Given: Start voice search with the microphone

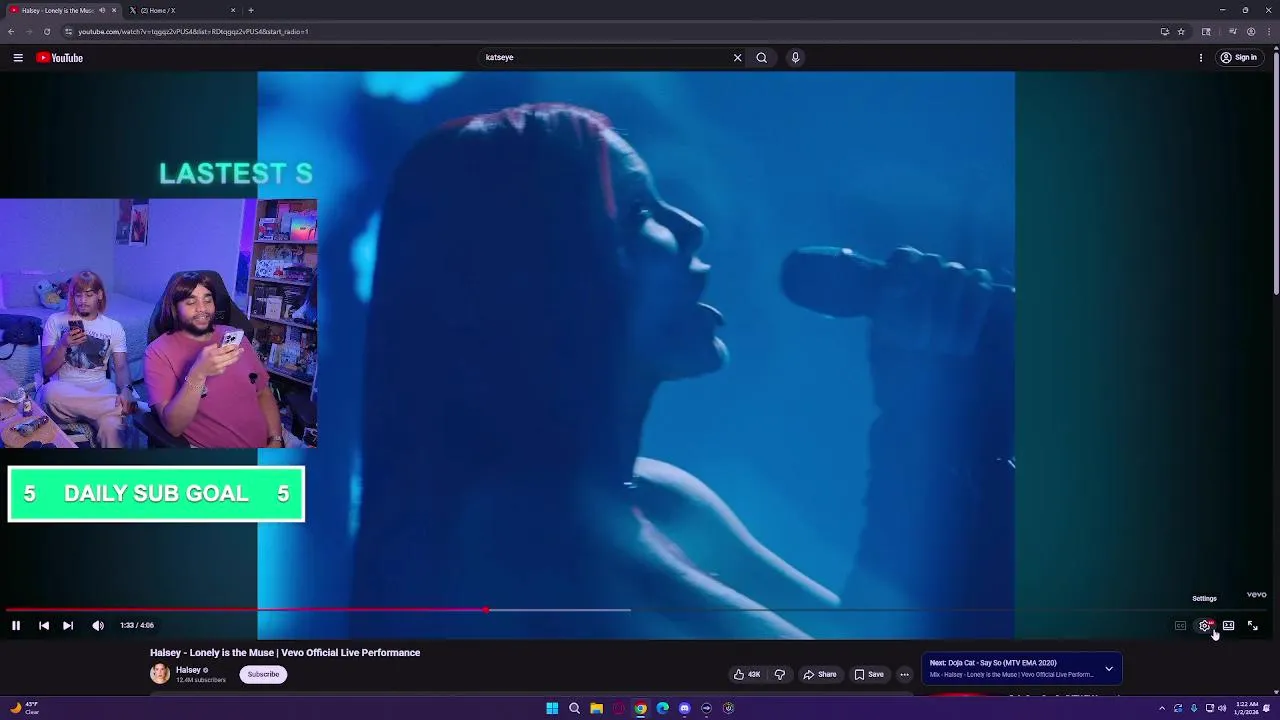Looking at the screenshot, I should coord(795,57).
